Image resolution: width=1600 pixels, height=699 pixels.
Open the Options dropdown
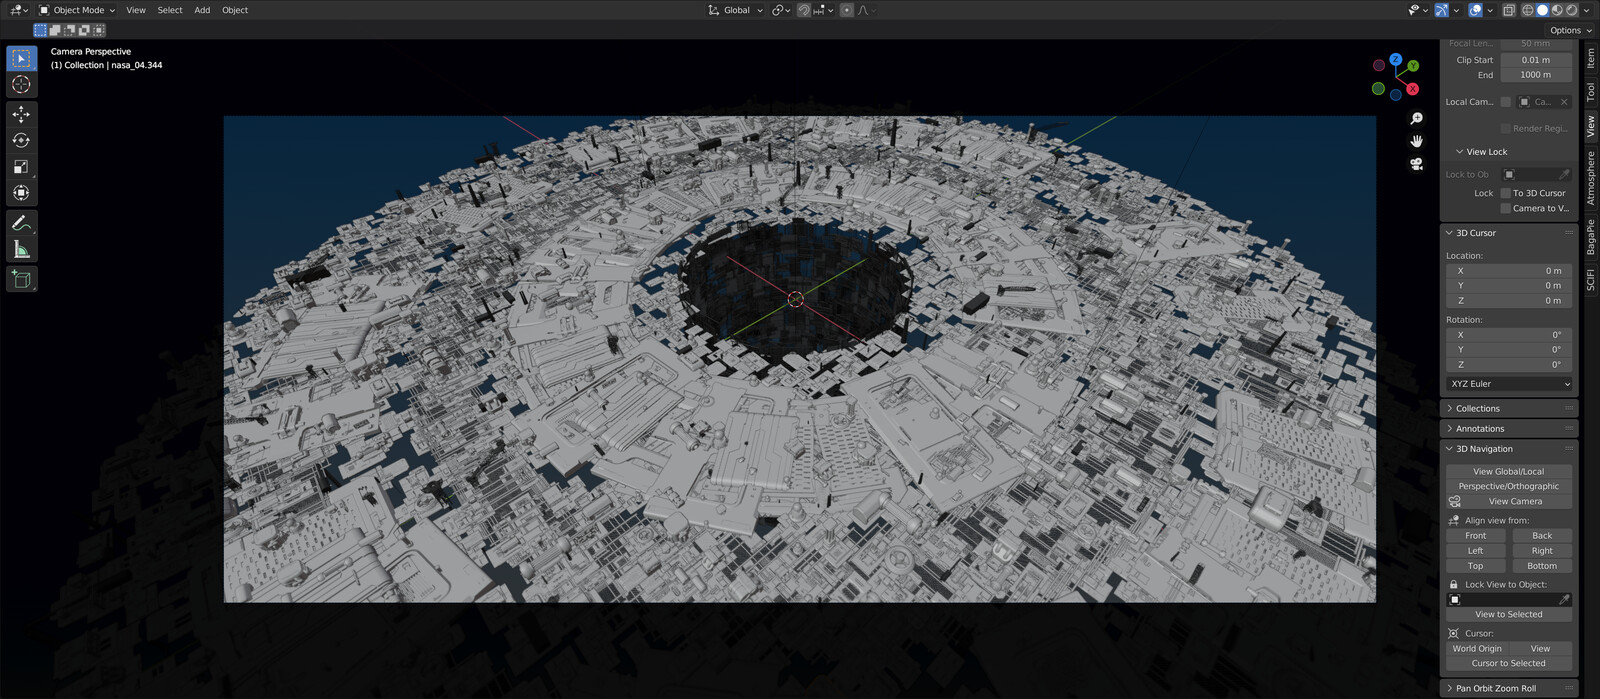(x=1570, y=30)
